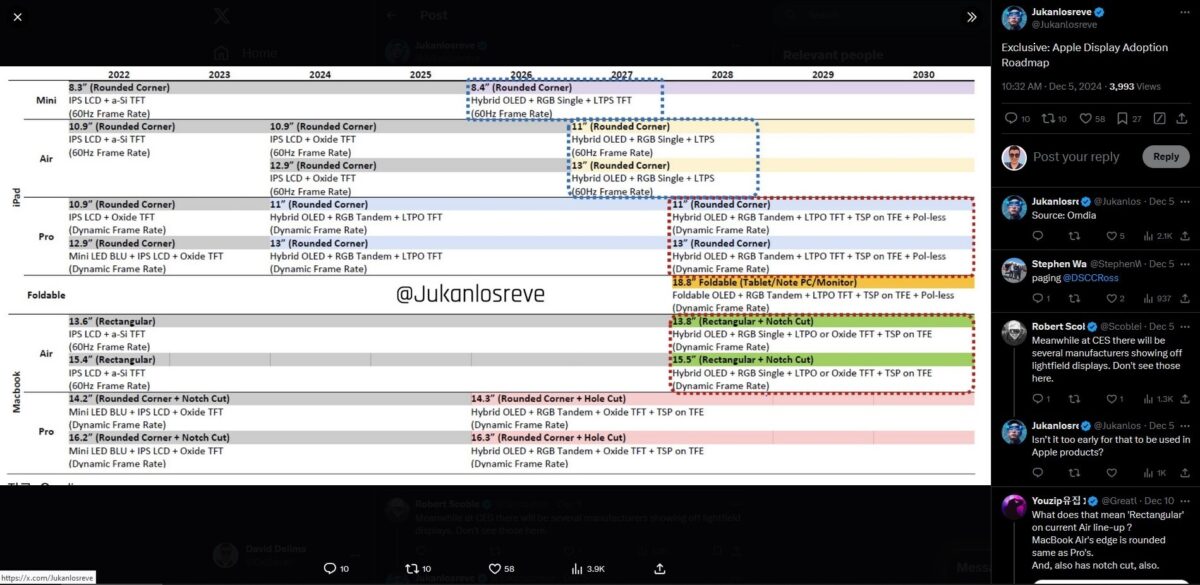Reply to Robert Scoble's CES comment
This screenshot has height=585, width=1200.
click(1037, 399)
